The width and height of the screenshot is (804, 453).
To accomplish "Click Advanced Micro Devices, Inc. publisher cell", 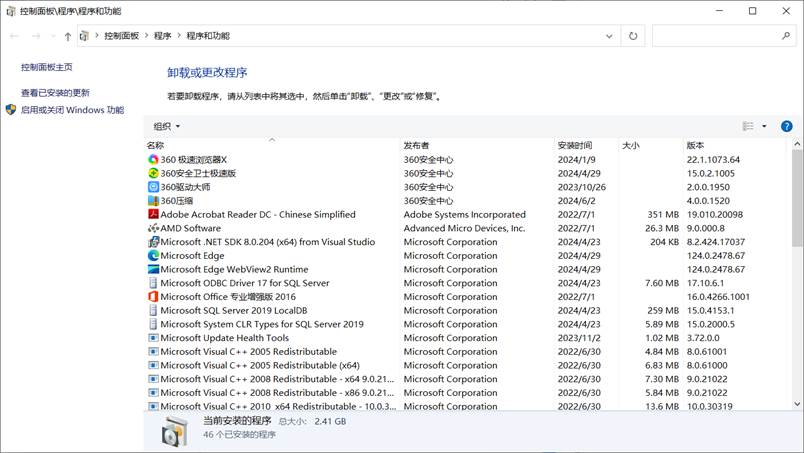I will 465,228.
